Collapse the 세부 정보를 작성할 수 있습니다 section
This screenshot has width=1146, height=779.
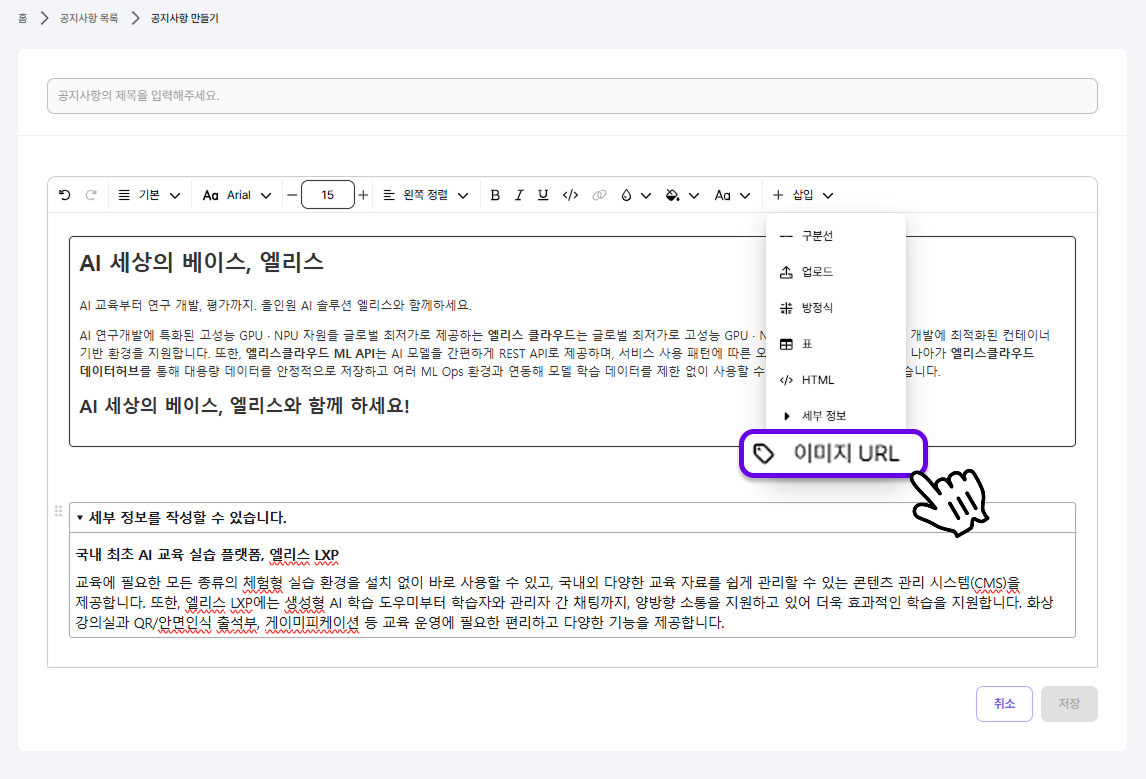(x=80, y=517)
